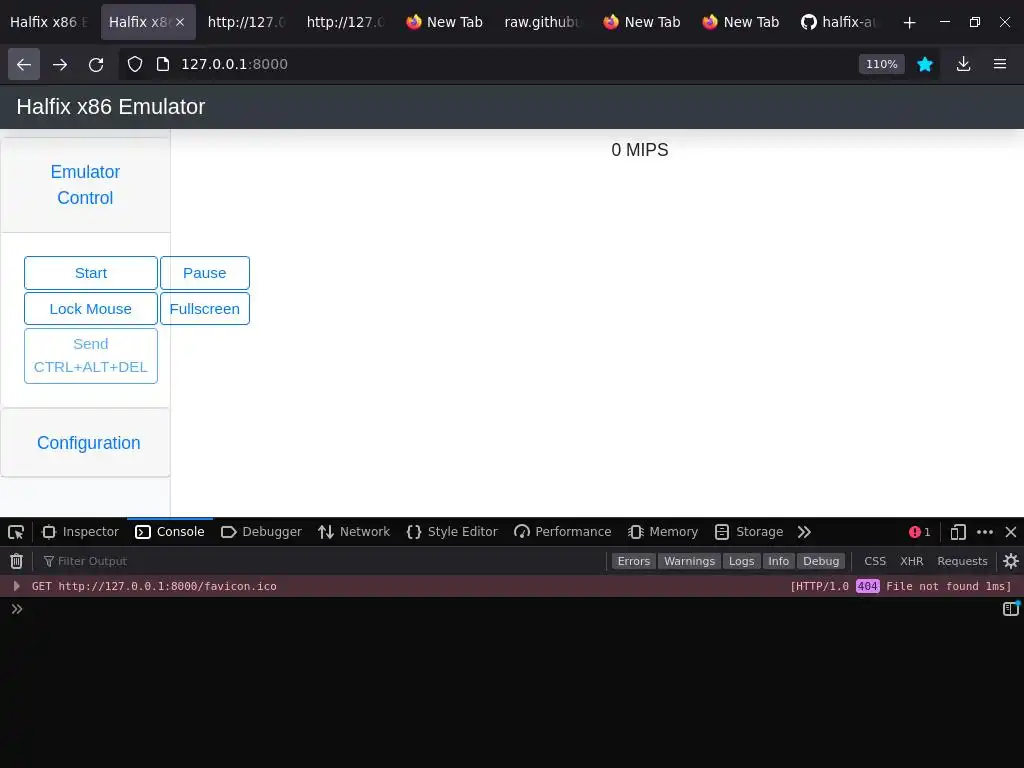Open a new tab with plus icon

tap(909, 22)
